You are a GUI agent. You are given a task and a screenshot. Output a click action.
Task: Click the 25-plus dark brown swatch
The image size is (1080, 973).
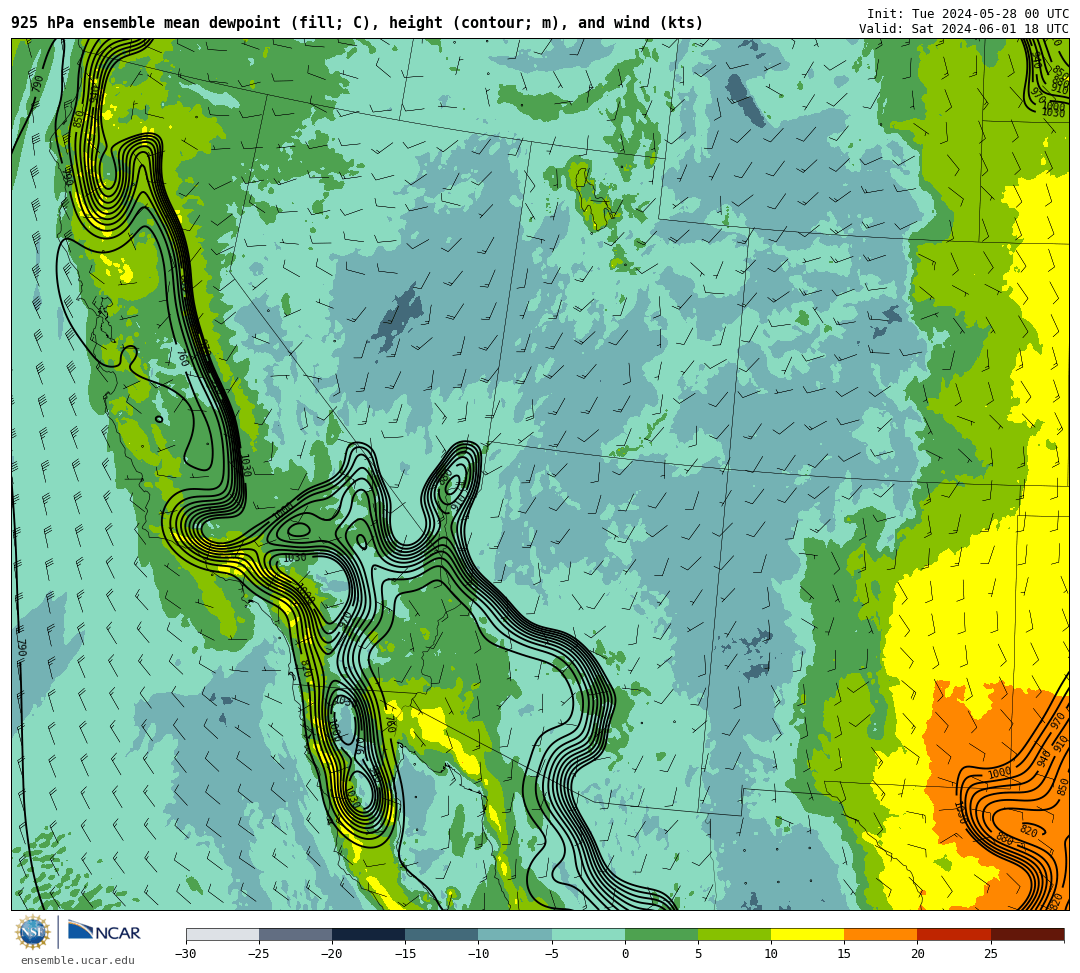click(1028, 934)
